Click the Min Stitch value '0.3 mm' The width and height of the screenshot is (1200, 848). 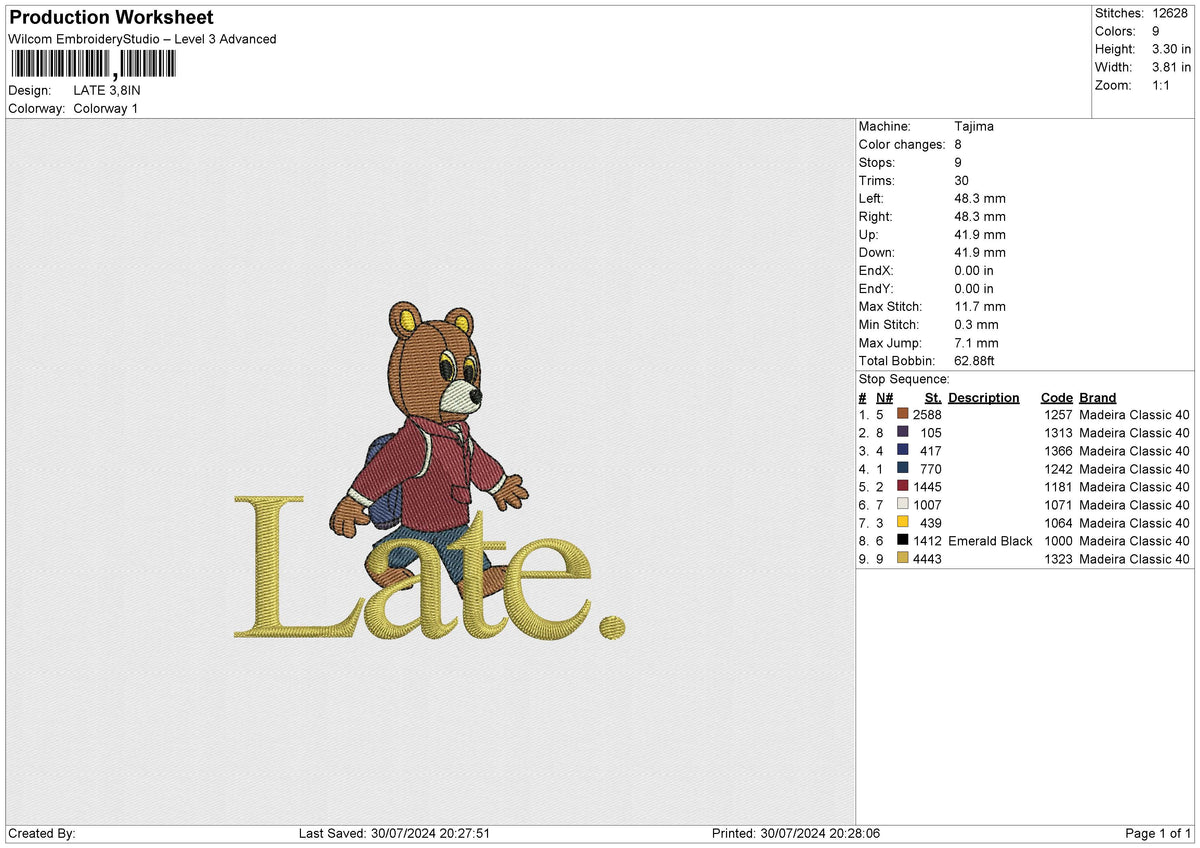coord(977,325)
